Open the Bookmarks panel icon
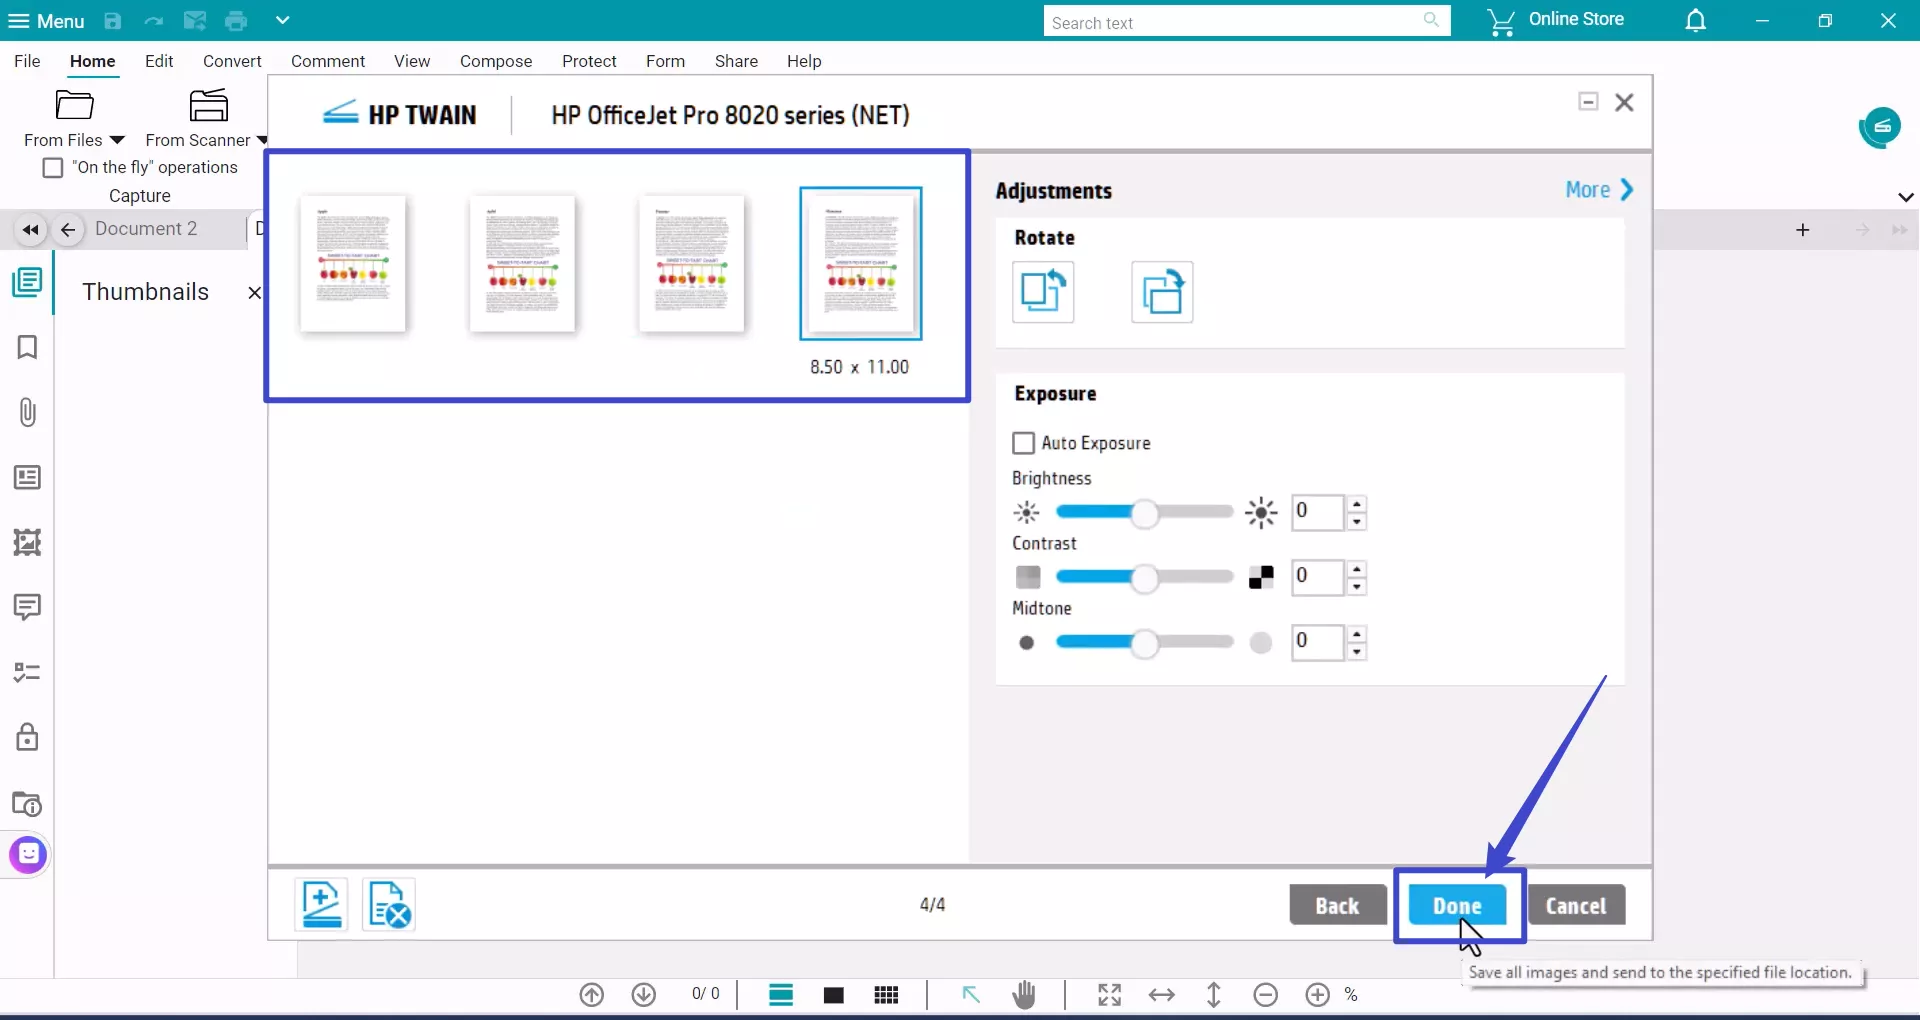This screenshot has height=1020, width=1920. pos(27,347)
